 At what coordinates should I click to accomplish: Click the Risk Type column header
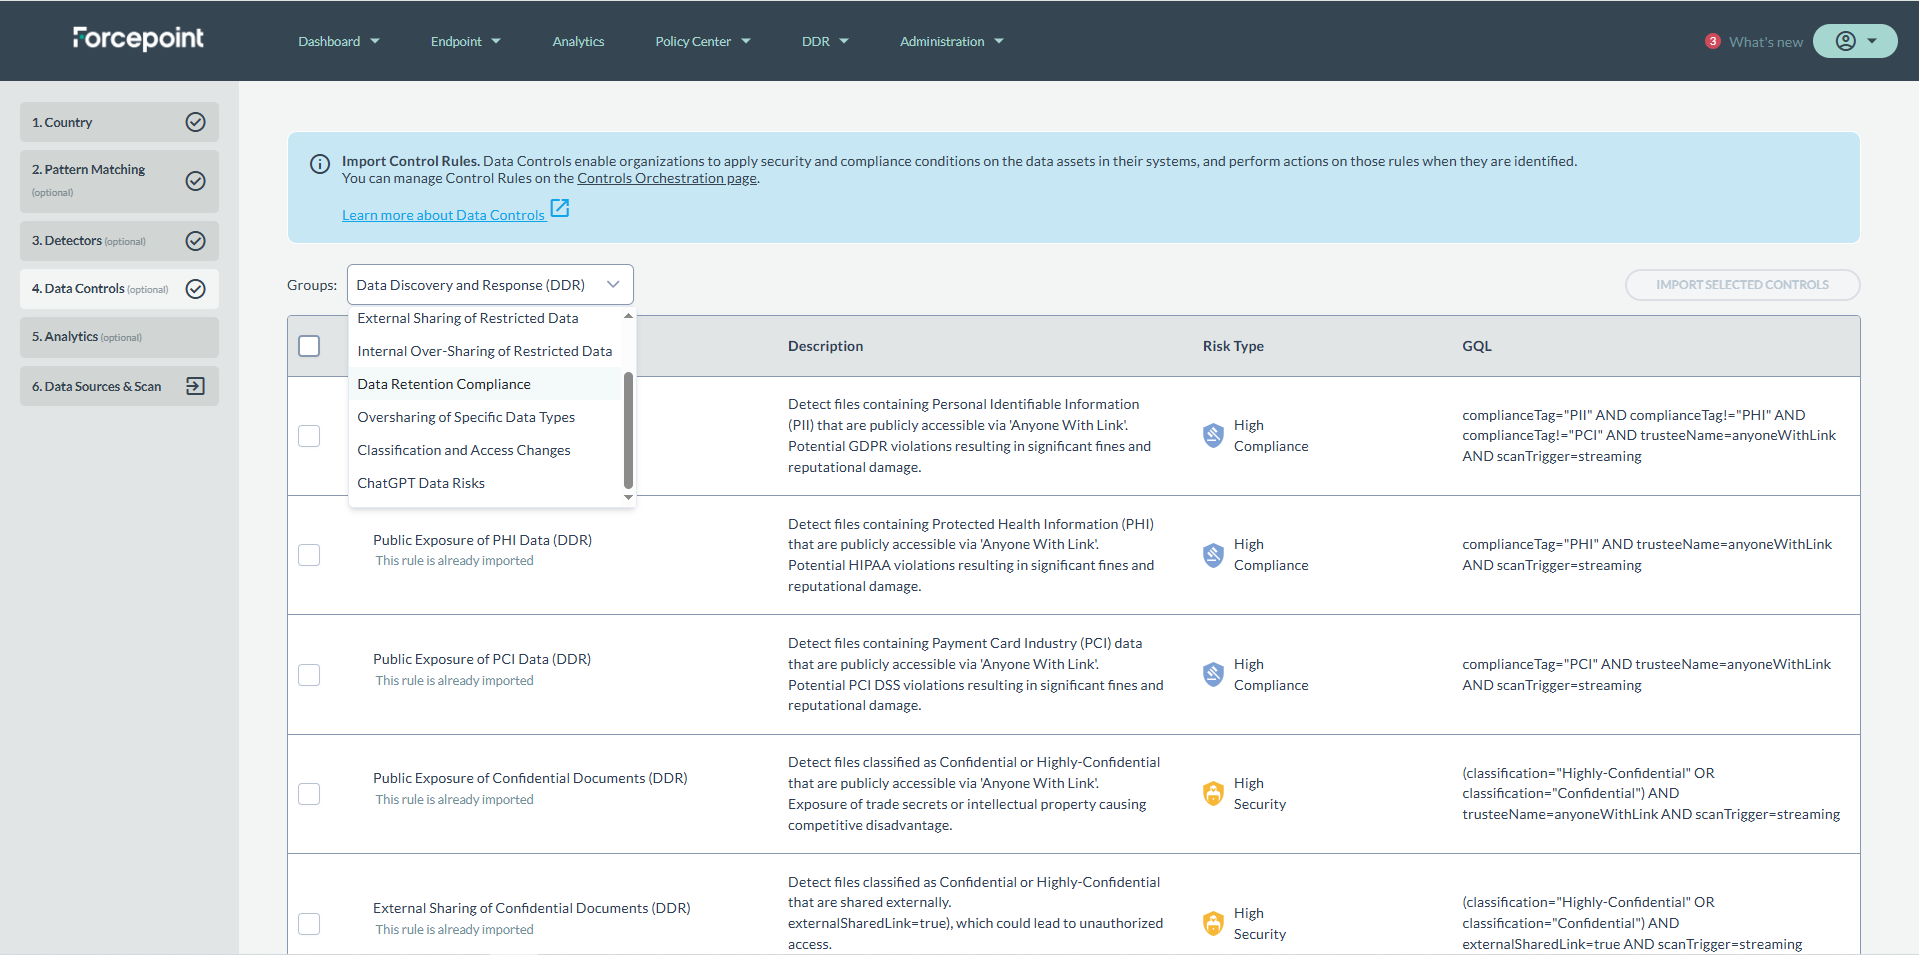click(1233, 346)
